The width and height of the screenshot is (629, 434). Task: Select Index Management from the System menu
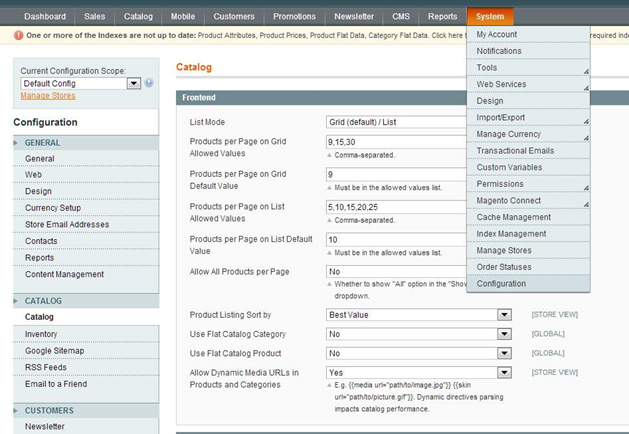click(x=511, y=234)
